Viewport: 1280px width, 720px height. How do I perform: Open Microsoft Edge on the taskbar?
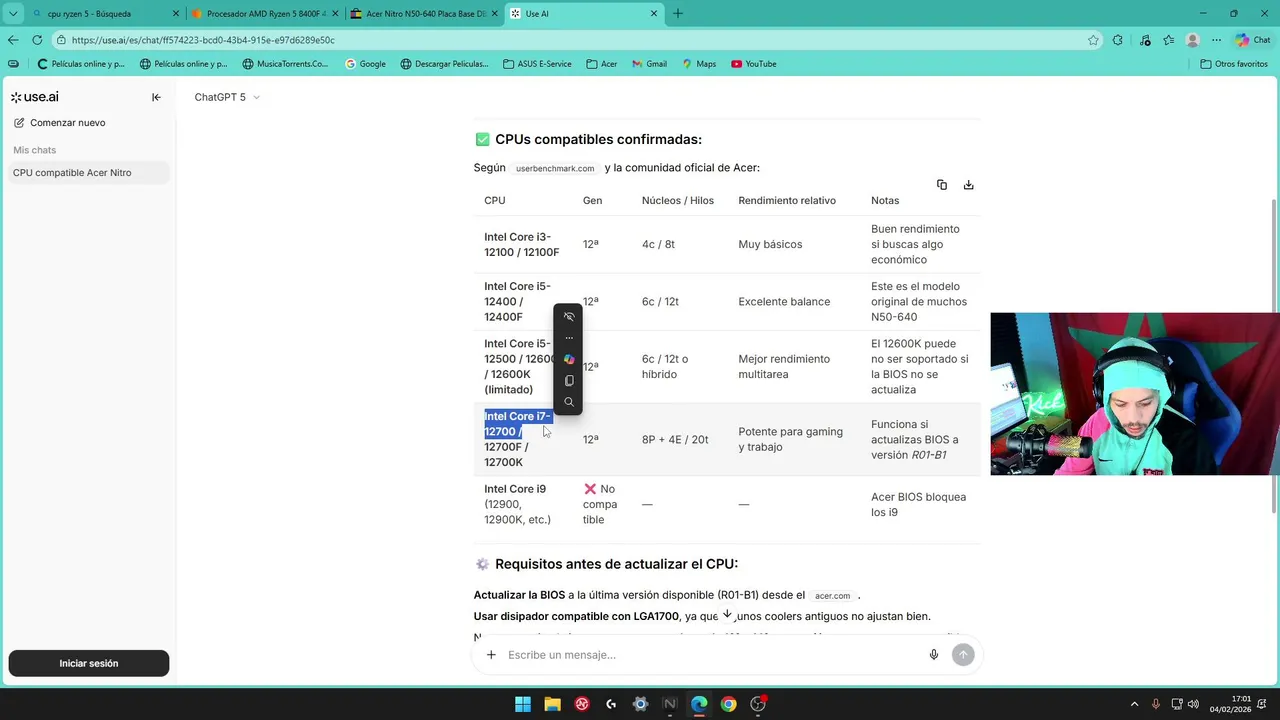click(x=699, y=704)
